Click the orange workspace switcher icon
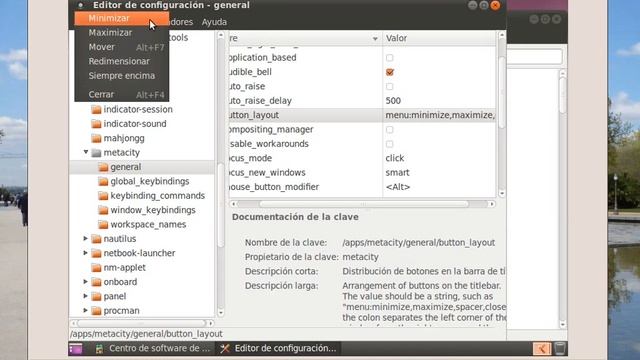The width and height of the screenshot is (640, 360). pyautogui.click(x=542, y=349)
